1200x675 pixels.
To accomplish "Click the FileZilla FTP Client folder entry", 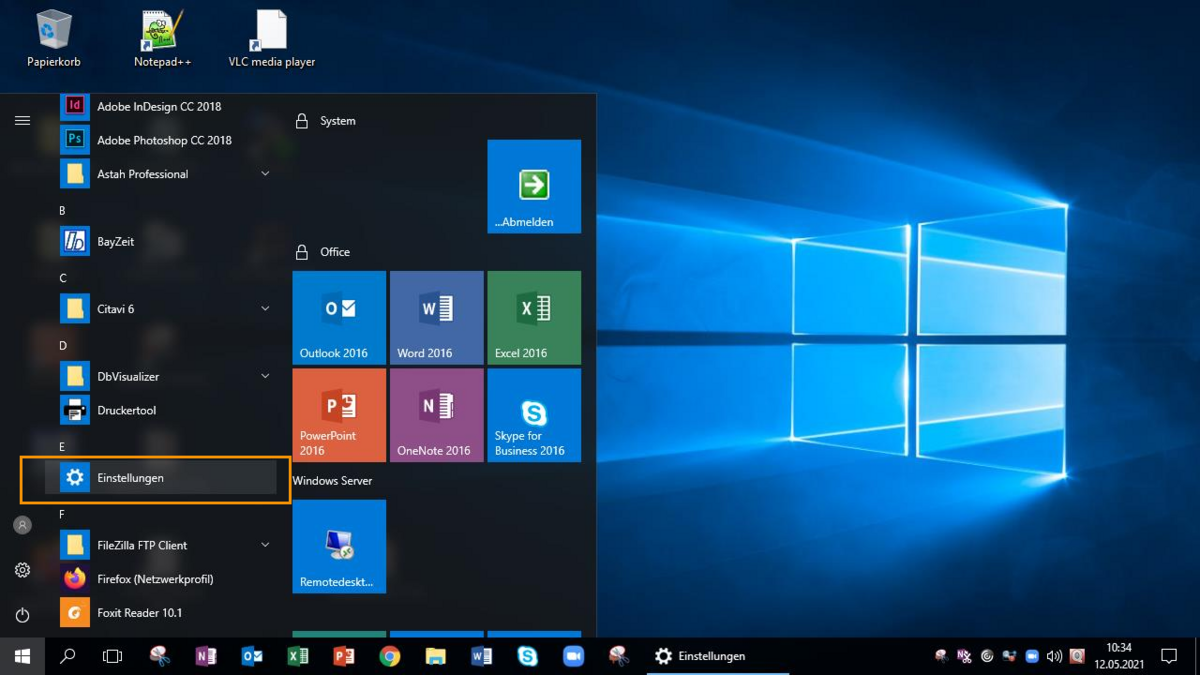I will (161, 545).
